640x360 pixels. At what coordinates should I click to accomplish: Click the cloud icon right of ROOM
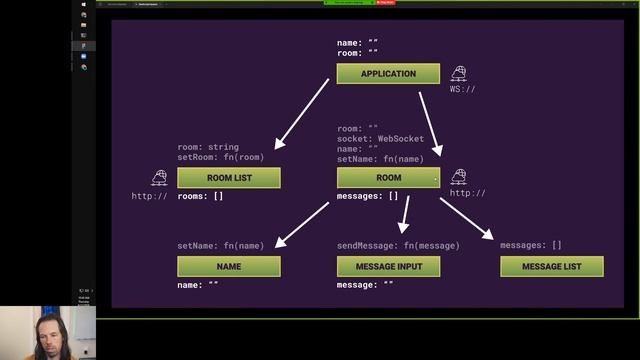459,177
